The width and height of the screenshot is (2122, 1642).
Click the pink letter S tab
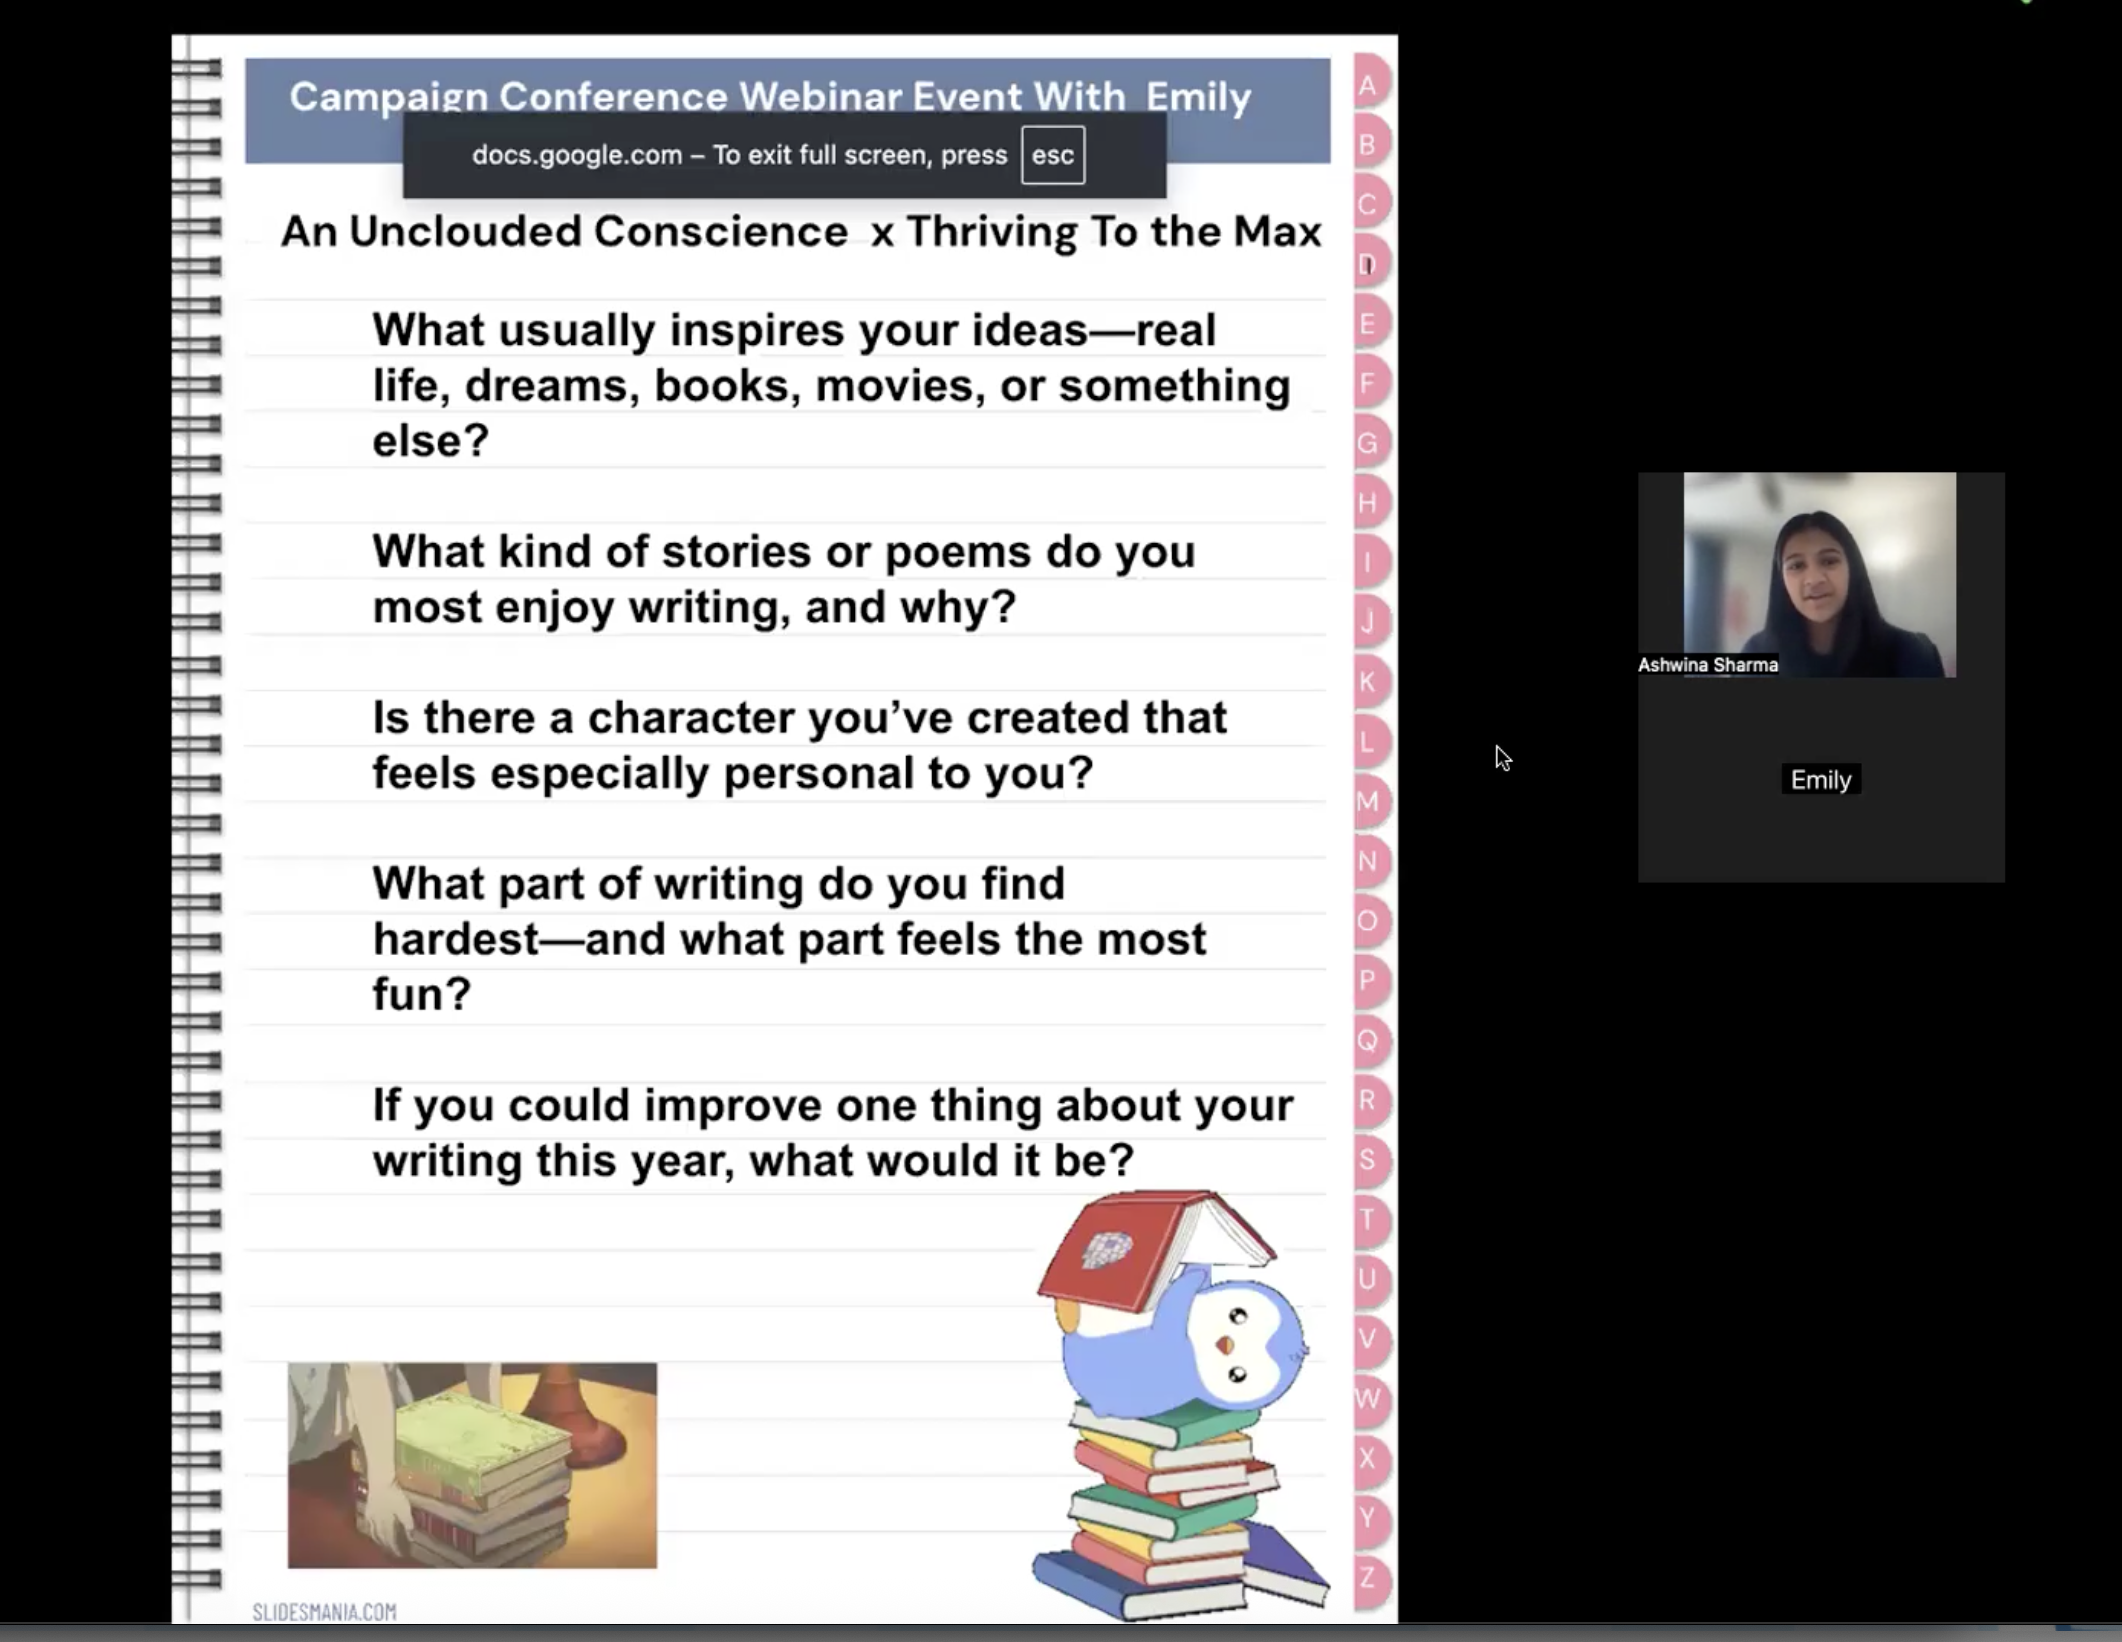[x=1368, y=1160]
